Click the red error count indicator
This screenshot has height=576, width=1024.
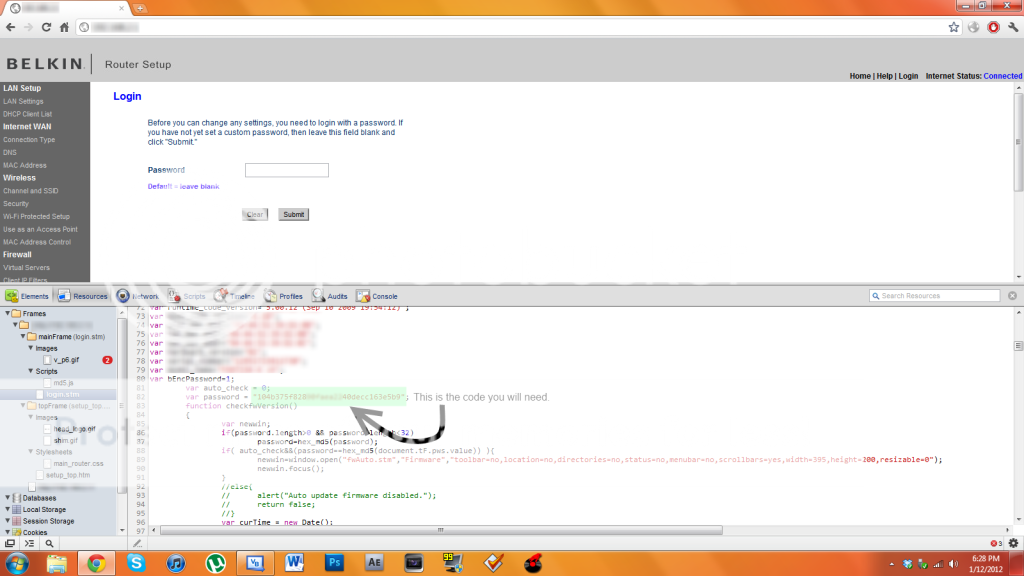pyautogui.click(x=996, y=543)
